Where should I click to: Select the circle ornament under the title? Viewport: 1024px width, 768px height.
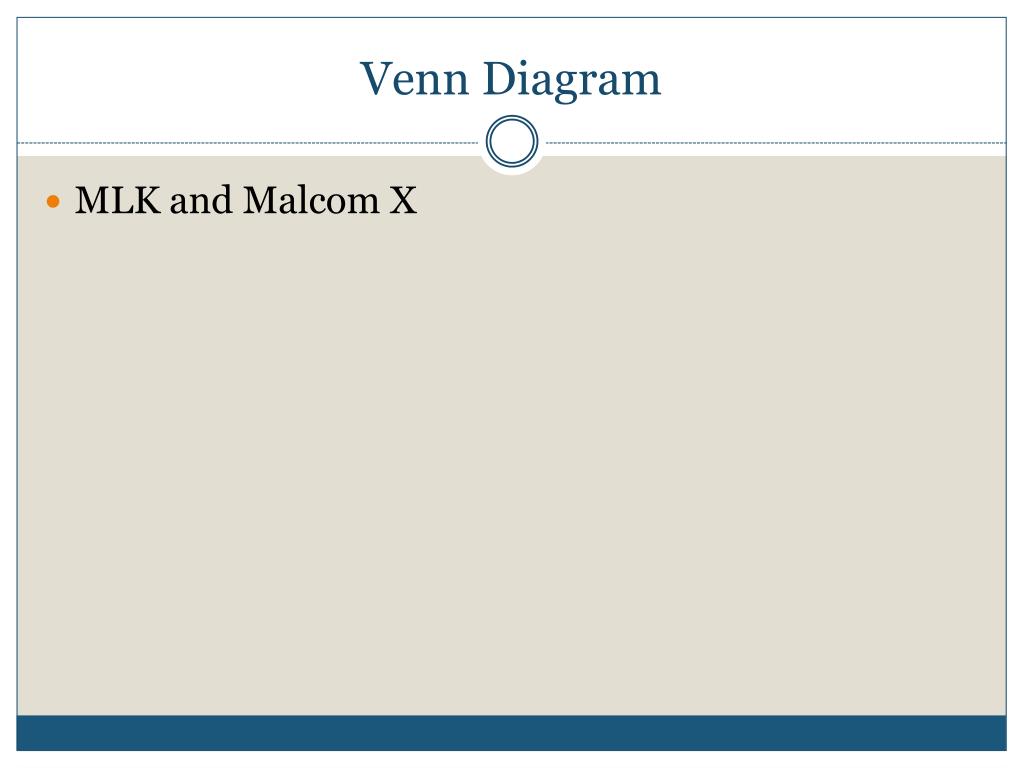point(512,141)
